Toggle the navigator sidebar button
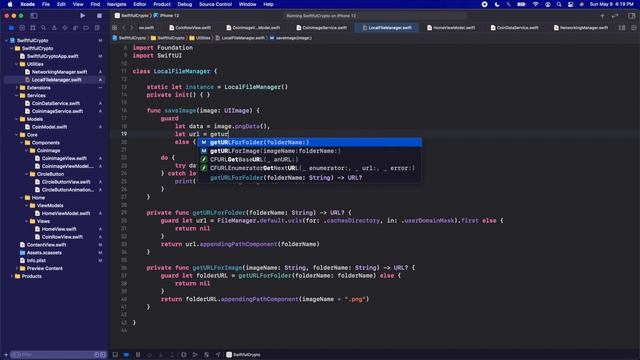The width and height of the screenshot is (640, 360). pos(34,16)
